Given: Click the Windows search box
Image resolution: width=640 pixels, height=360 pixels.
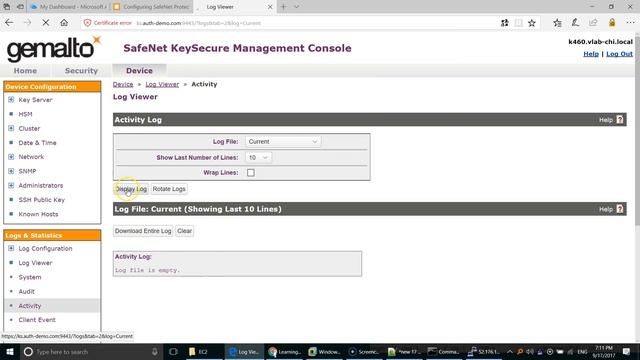Looking at the screenshot, I should tap(92, 351).
